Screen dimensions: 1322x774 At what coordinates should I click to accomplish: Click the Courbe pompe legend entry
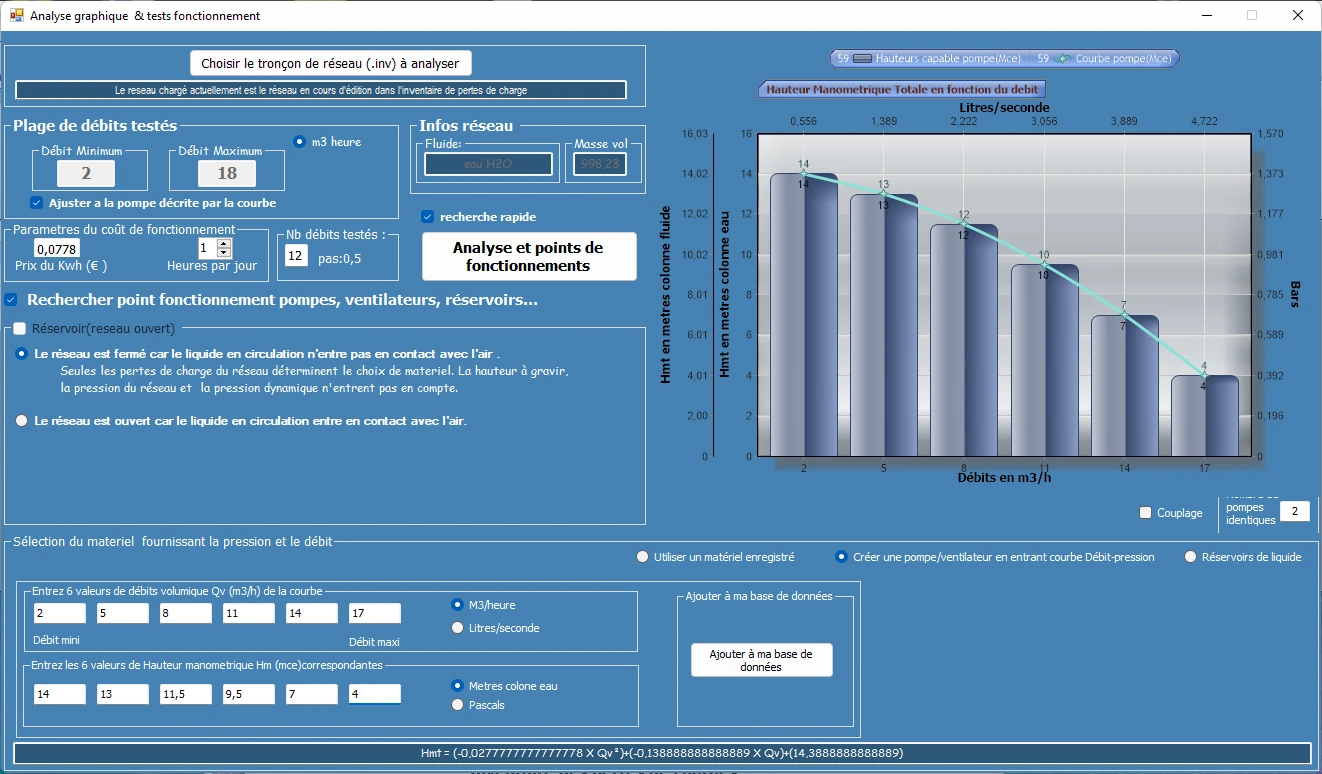click(x=1106, y=59)
